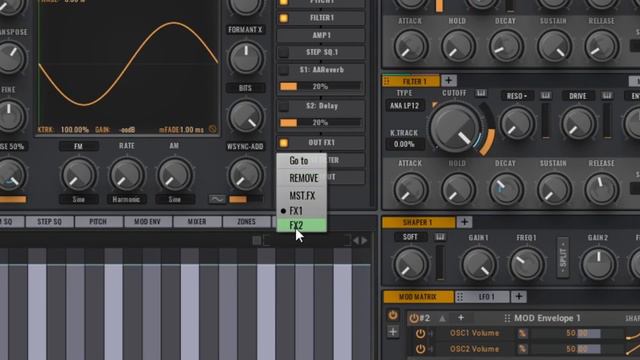This screenshot has width=640, height=360.
Task: Add a new slot below the mod matrix power icon
Action: coord(393,332)
